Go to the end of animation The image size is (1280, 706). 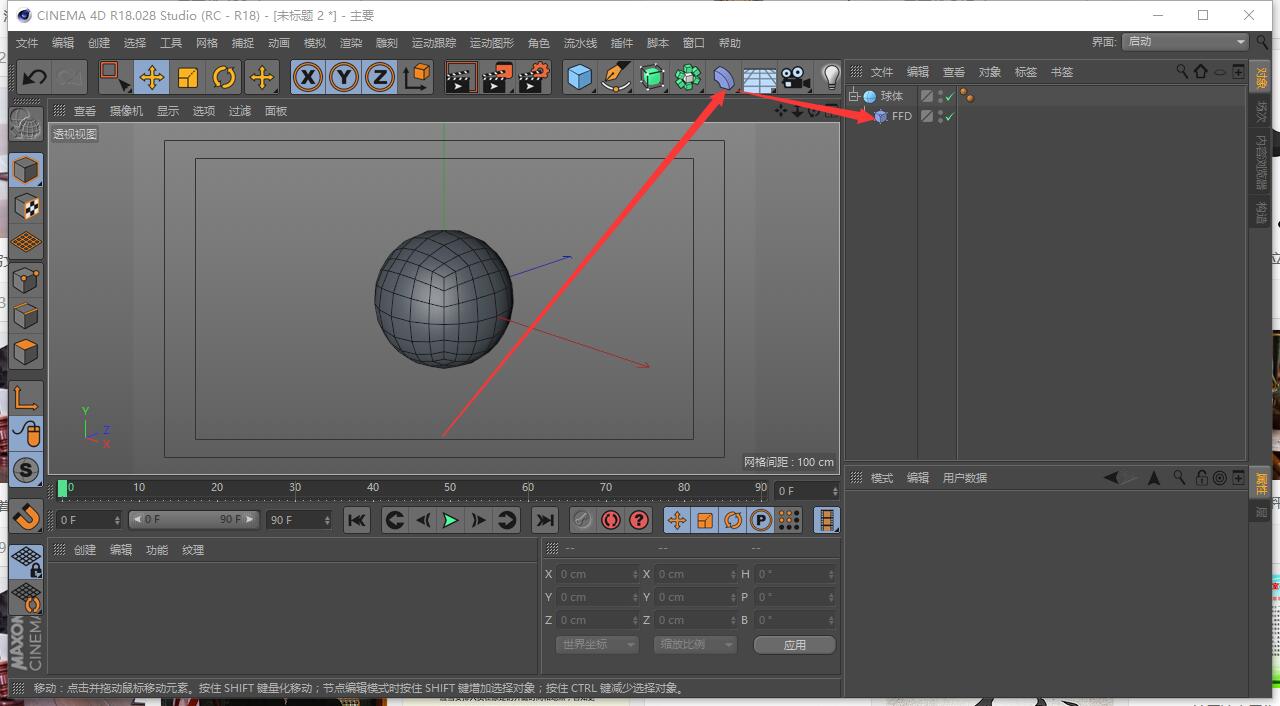pos(545,520)
